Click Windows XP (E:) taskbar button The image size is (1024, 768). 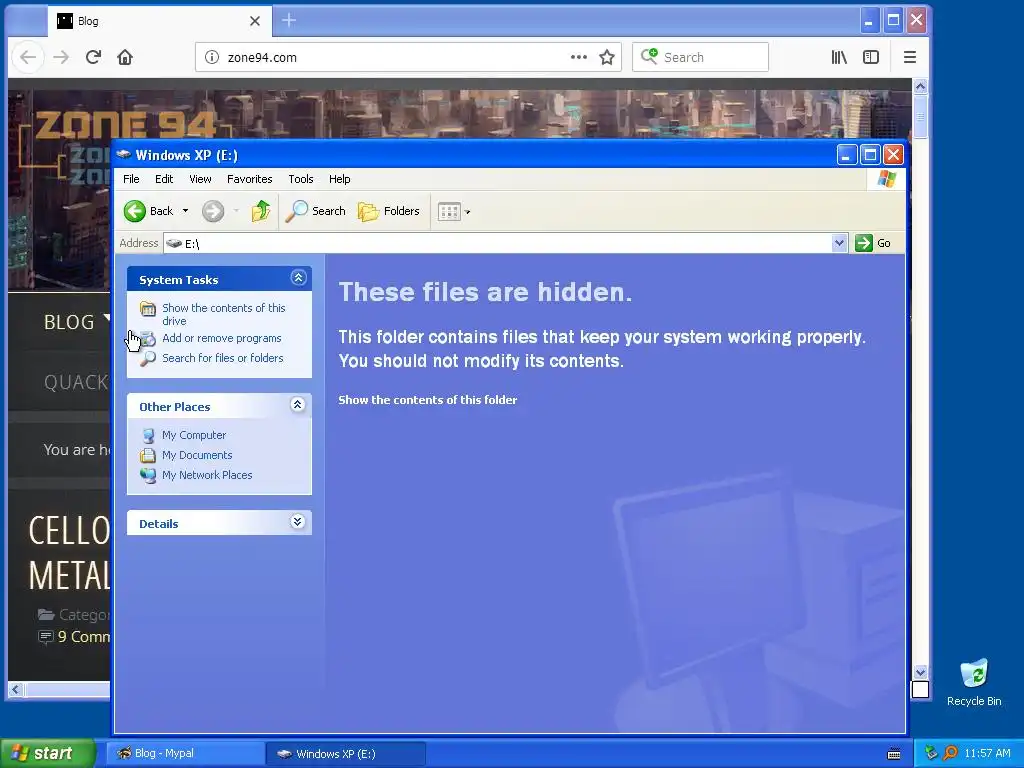[346, 754]
